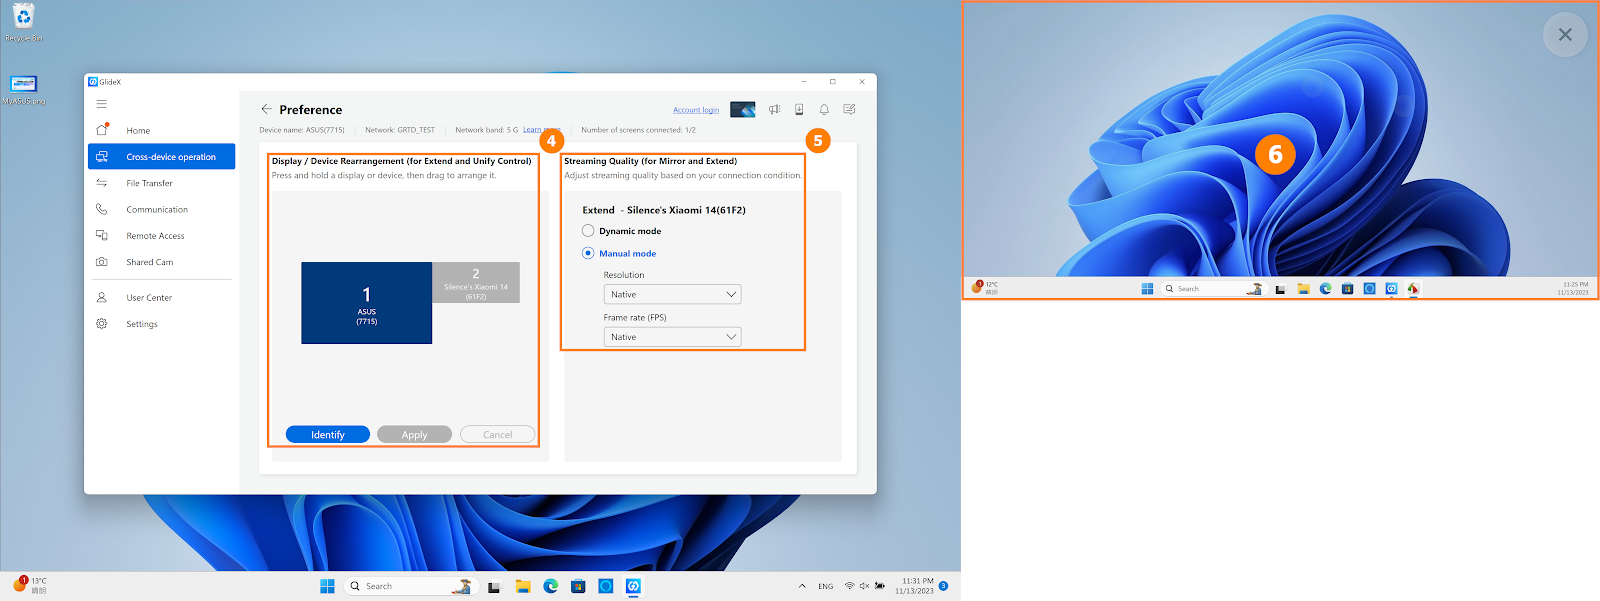The image size is (1600, 601).
Task: Open weather widget showing 13°C
Action: (30, 586)
